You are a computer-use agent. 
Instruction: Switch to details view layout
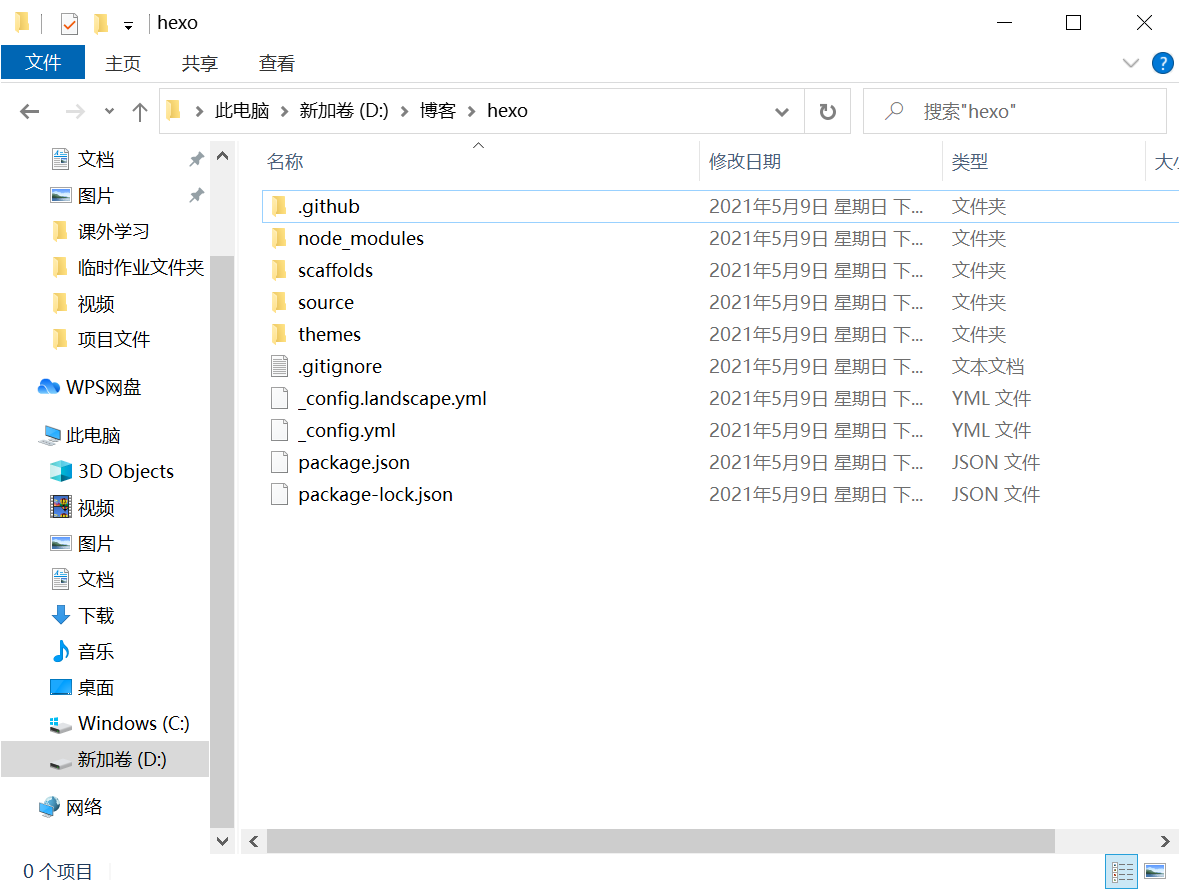coord(1122,871)
